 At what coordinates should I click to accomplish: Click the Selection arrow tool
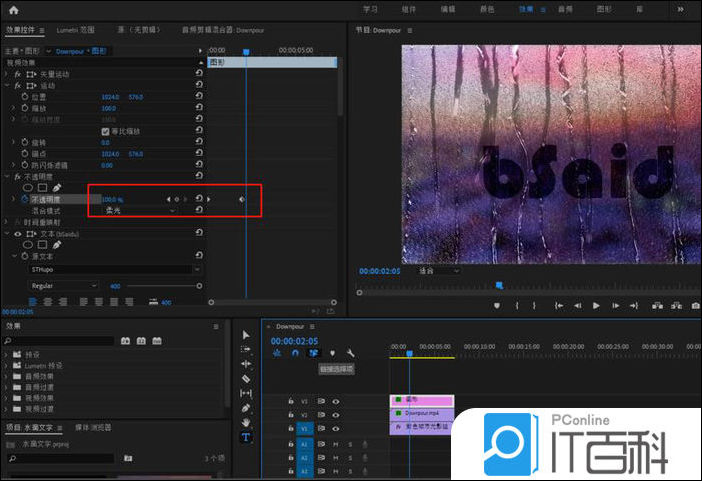[x=246, y=335]
